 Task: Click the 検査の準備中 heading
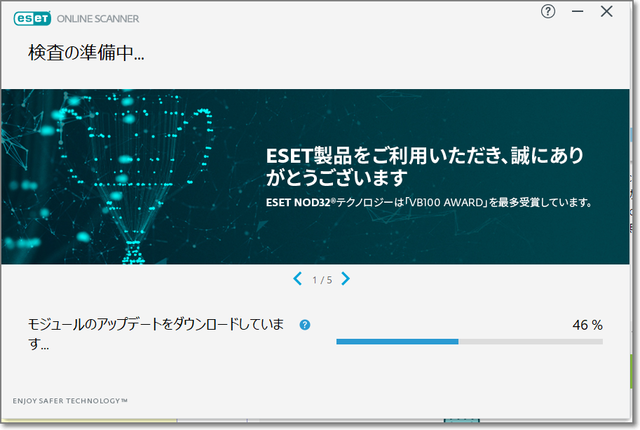pyautogui.click(x=79, y=54)
